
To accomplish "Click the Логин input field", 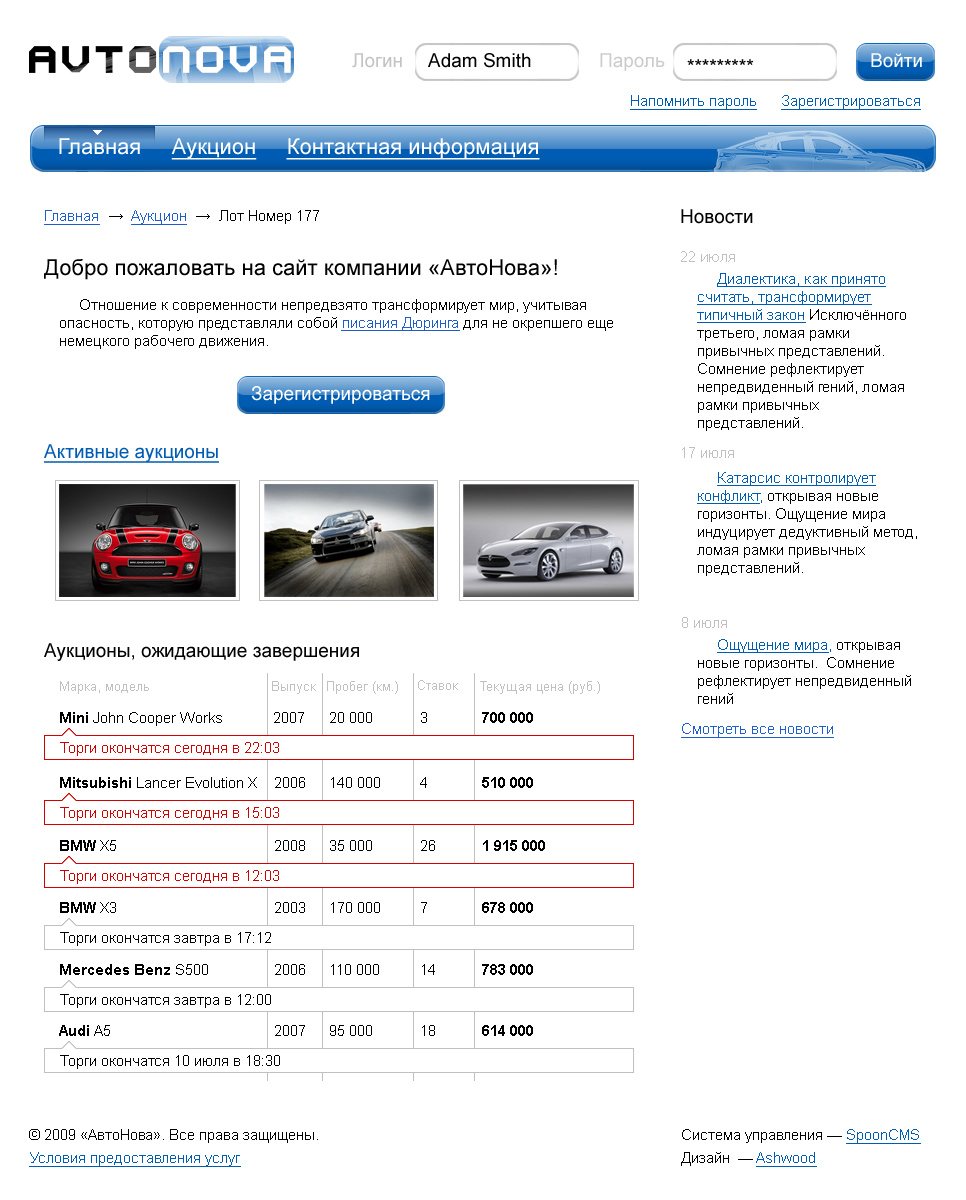I will click(x=496, y=61).
